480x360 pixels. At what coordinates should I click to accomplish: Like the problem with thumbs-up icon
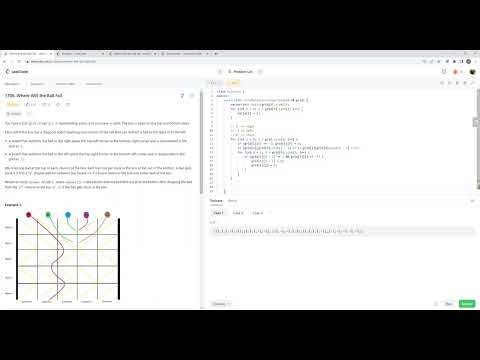(x=31, y=105)
